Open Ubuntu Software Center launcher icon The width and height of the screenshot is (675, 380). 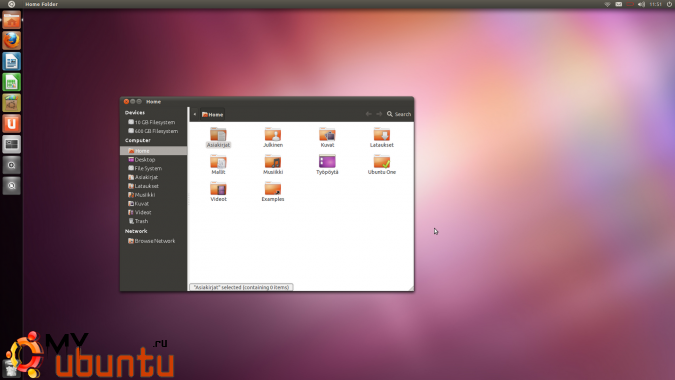pyautogui.click(x=12, y=103)
